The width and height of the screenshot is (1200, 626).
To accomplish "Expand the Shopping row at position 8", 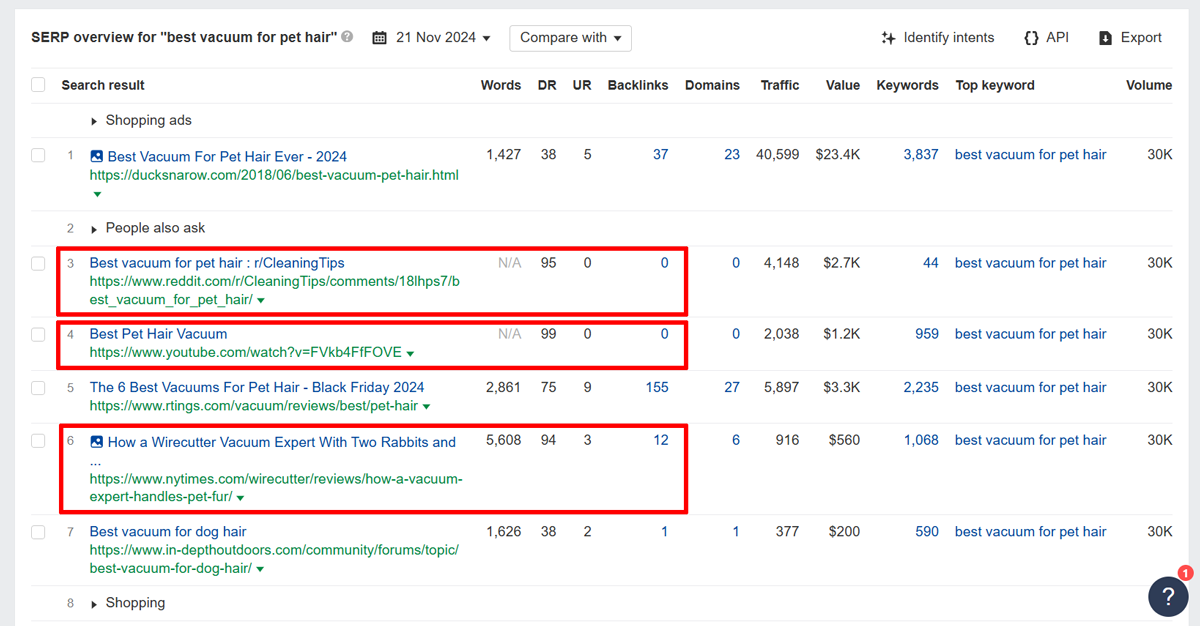I will pyautogui.click(x=128, y=603).
